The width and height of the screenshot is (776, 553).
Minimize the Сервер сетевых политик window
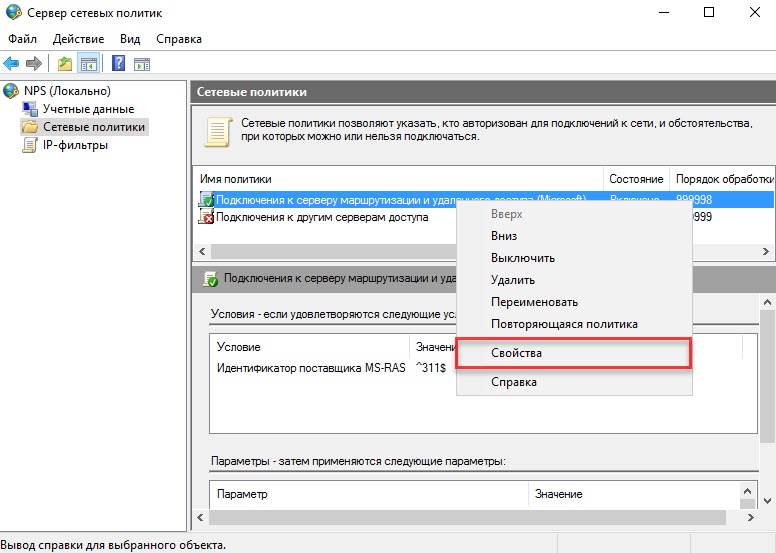click(663, 12)
